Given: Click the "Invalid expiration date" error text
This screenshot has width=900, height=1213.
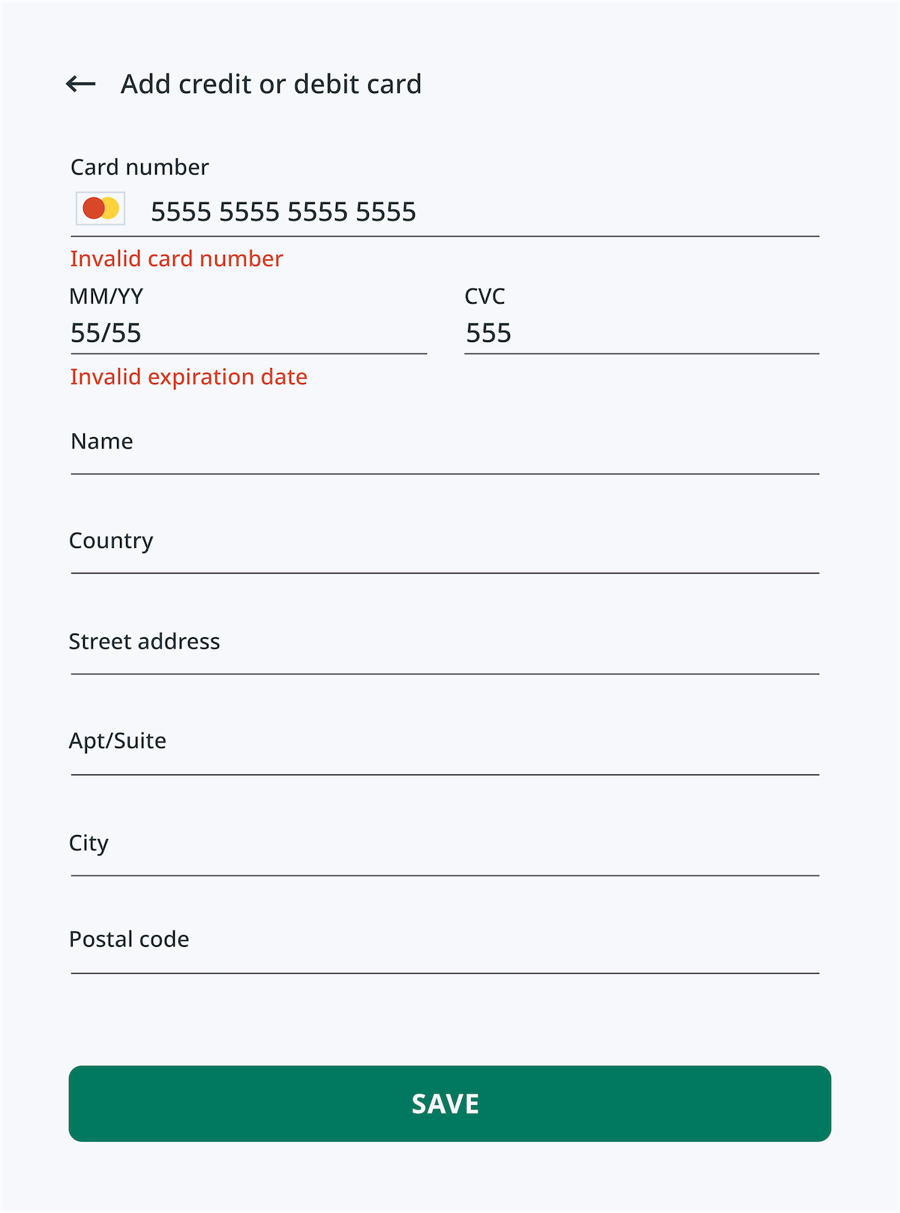Looking at the screenshot, I should click(x=189, y=377).
